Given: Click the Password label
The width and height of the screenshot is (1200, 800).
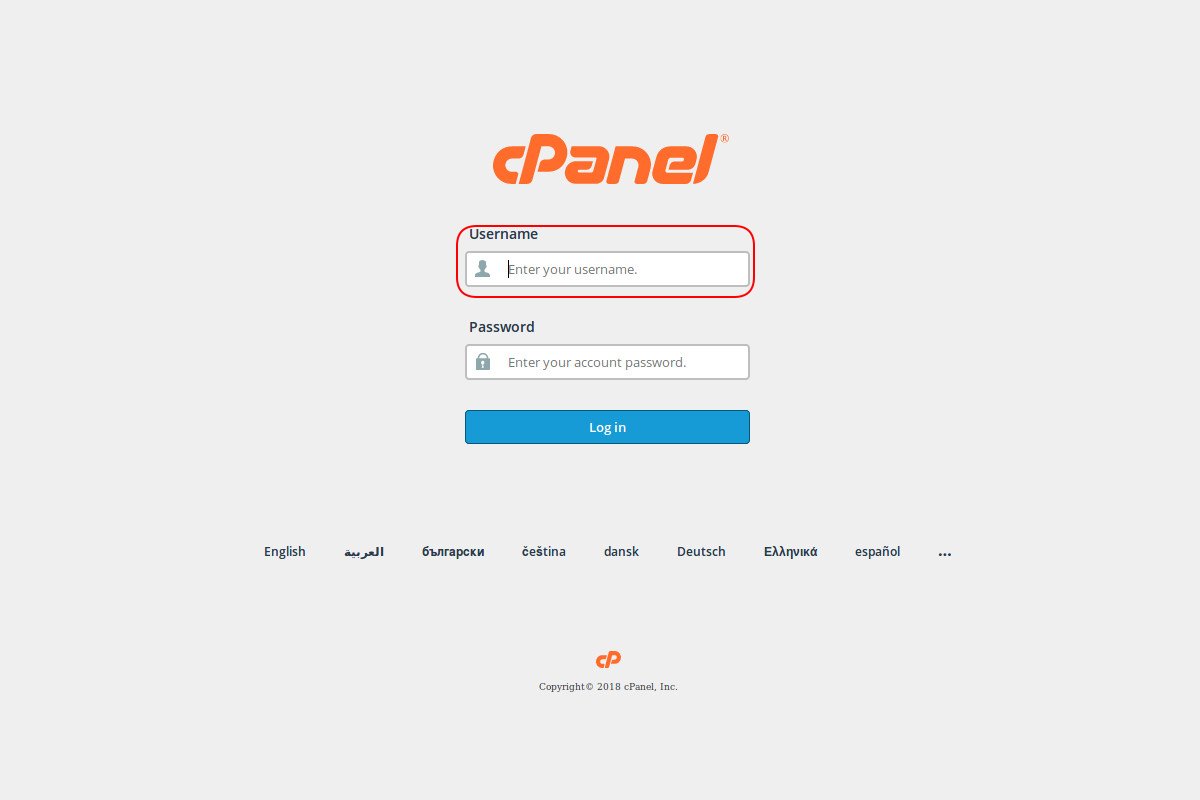Looking at the screenshot, I should (501, 327).
